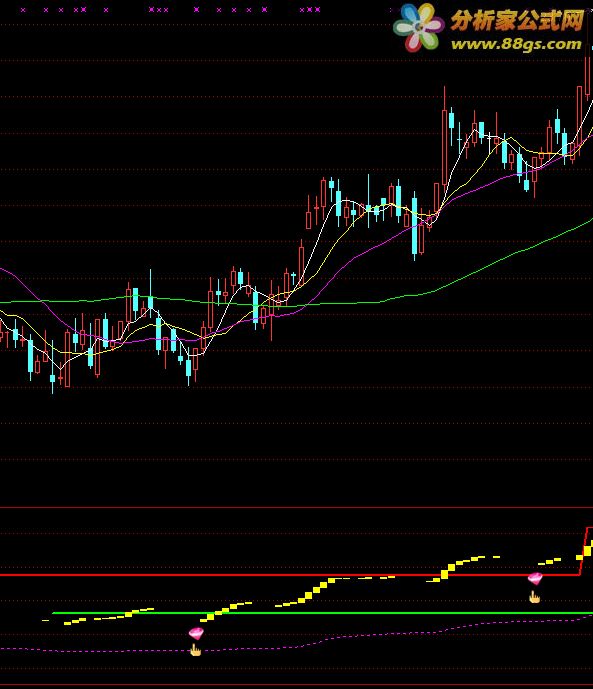Click the hand pointer under the lower pink diamond

tap(195, 650)
